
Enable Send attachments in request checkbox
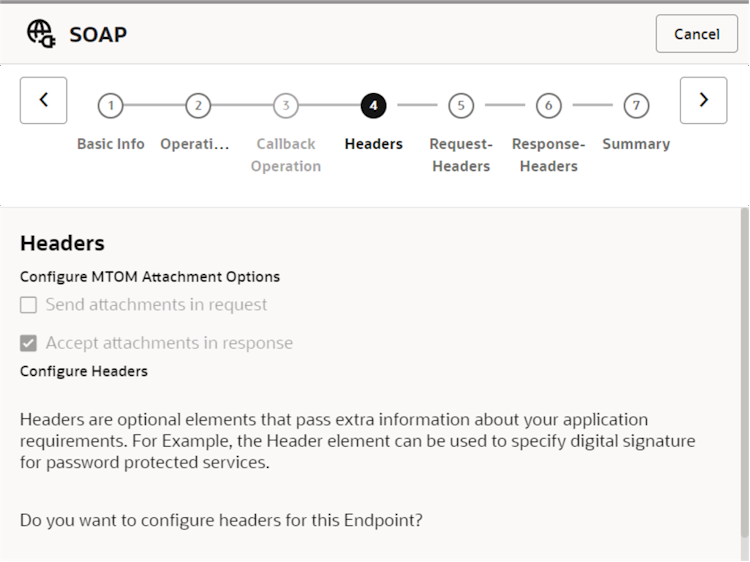[29, 305]
